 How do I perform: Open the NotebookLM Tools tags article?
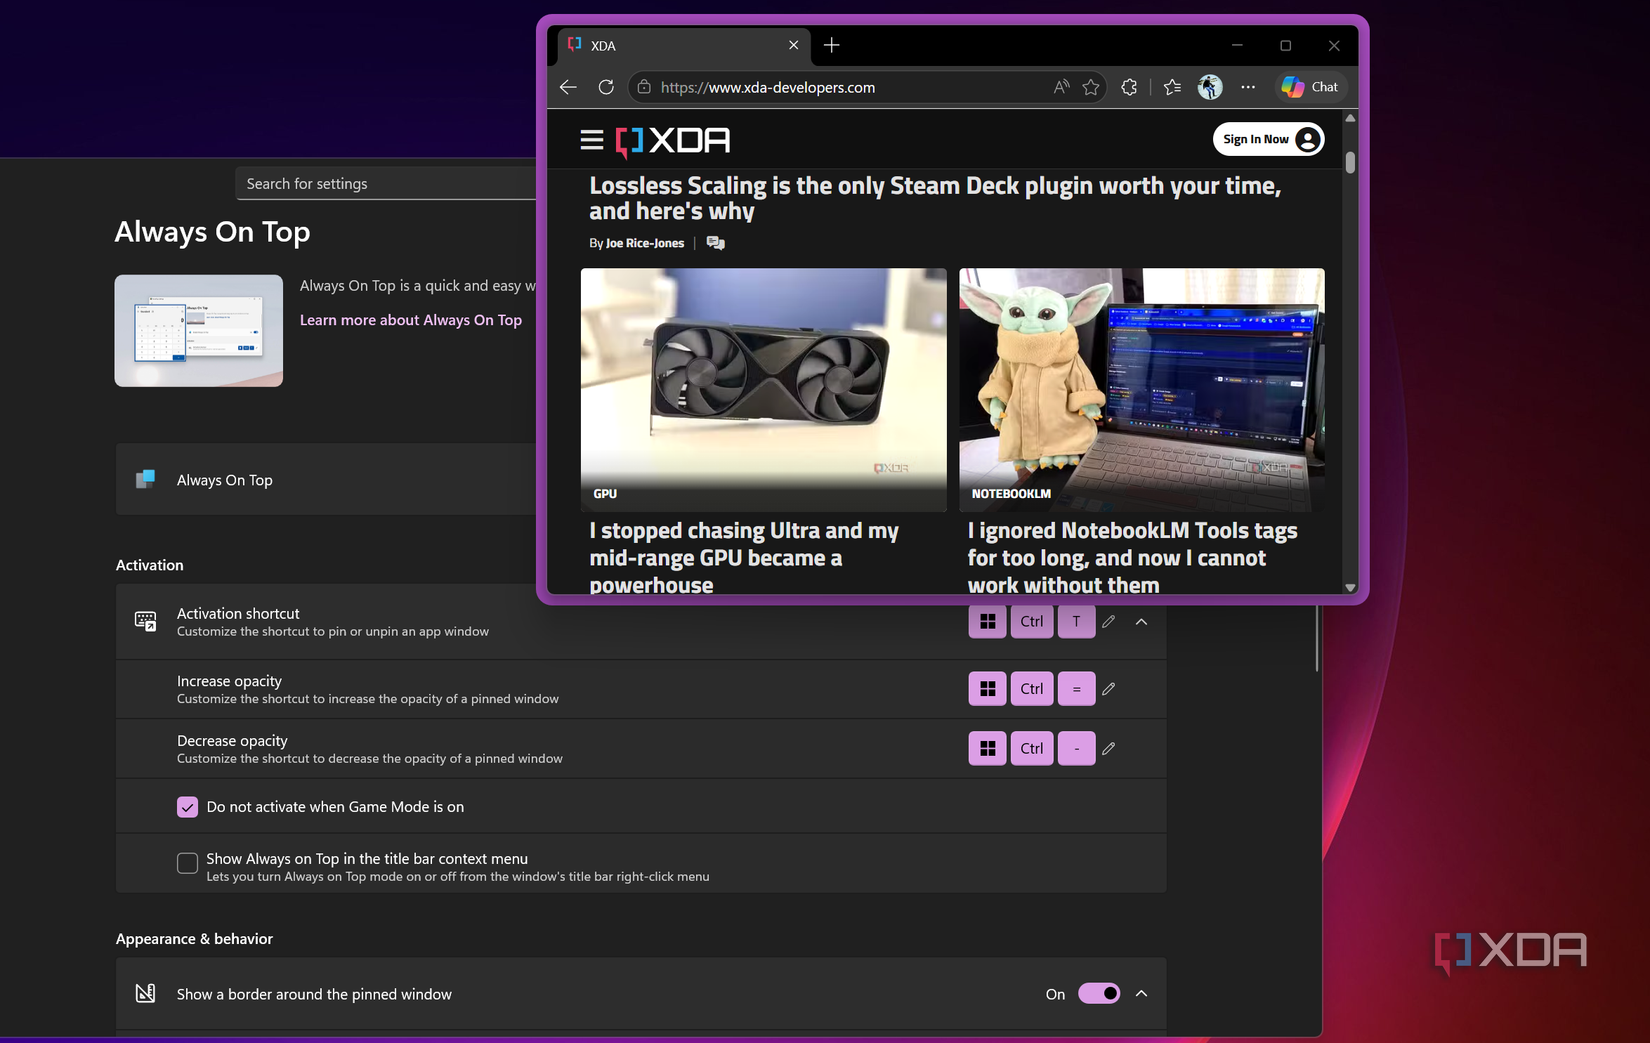(1133, 557)
